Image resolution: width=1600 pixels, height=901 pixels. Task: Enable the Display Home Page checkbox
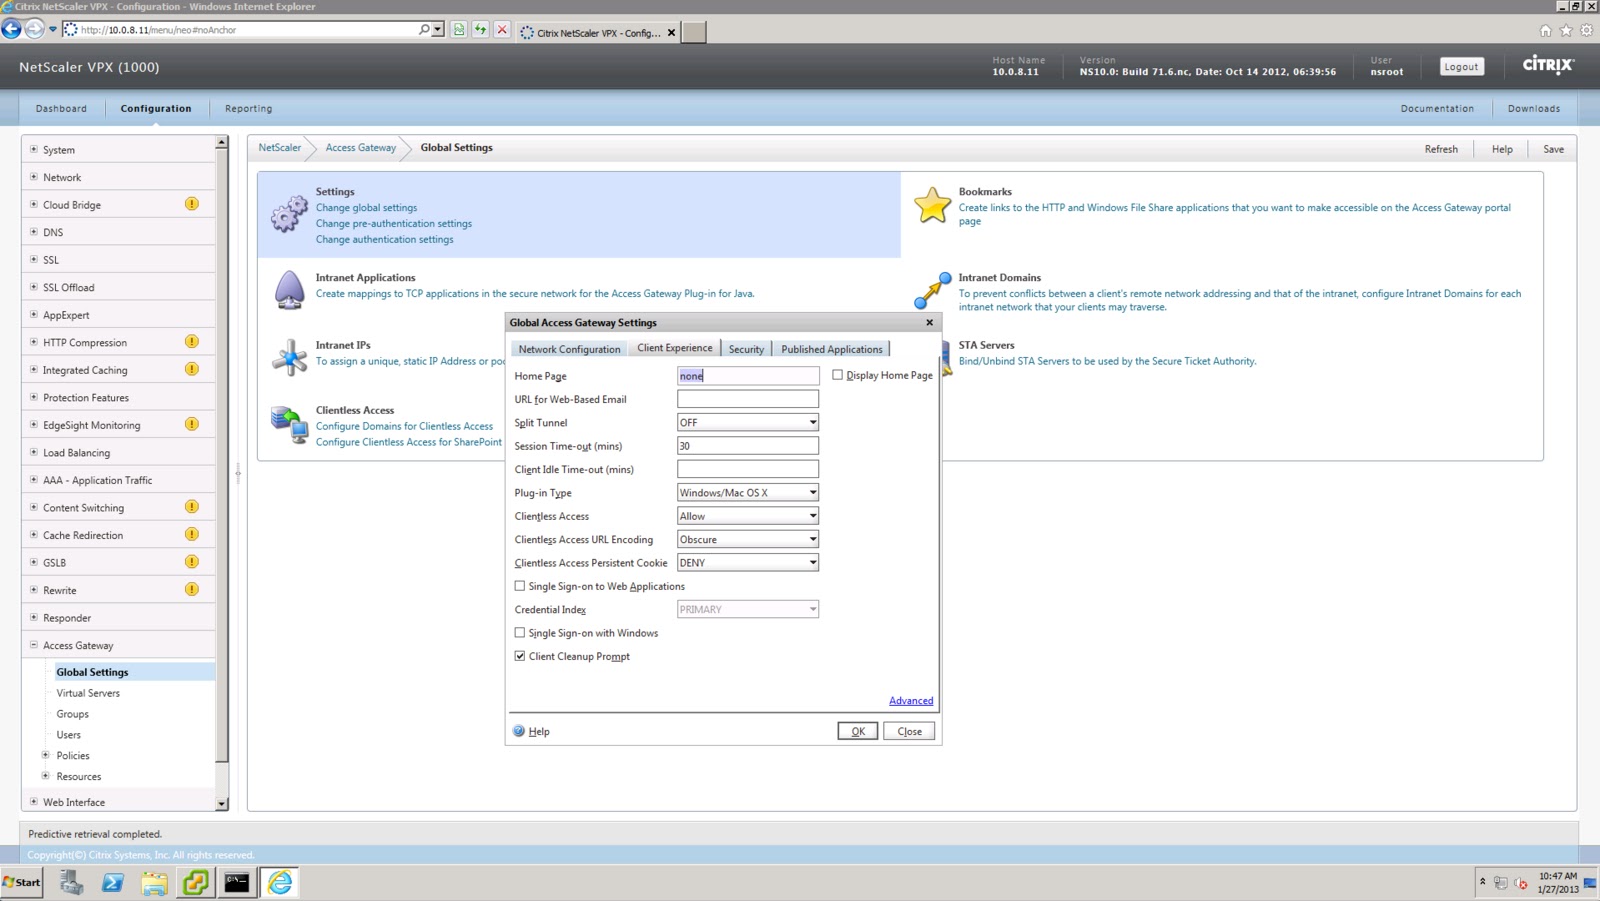tap(838, 375)
